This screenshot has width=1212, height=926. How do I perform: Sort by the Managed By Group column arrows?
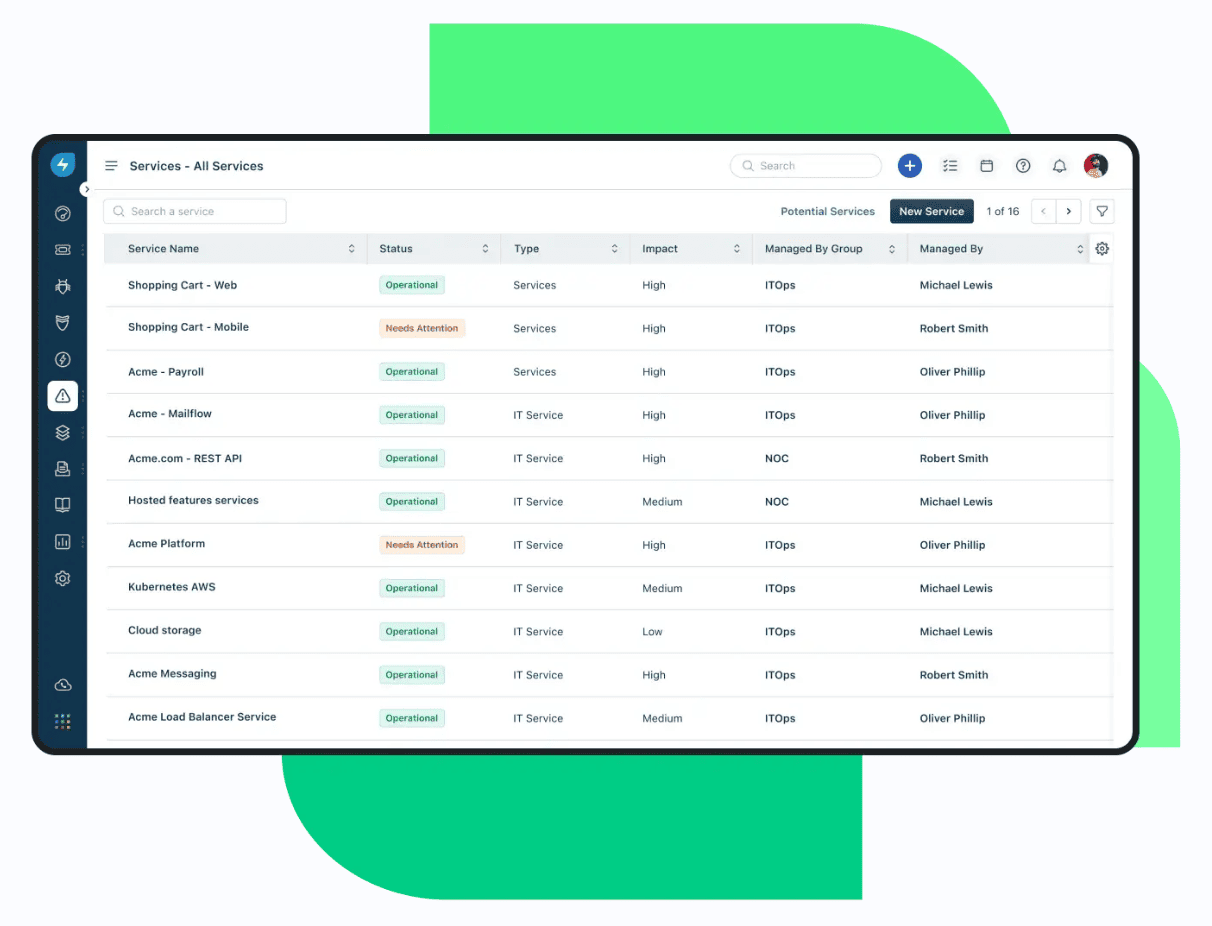click(892, 249)
